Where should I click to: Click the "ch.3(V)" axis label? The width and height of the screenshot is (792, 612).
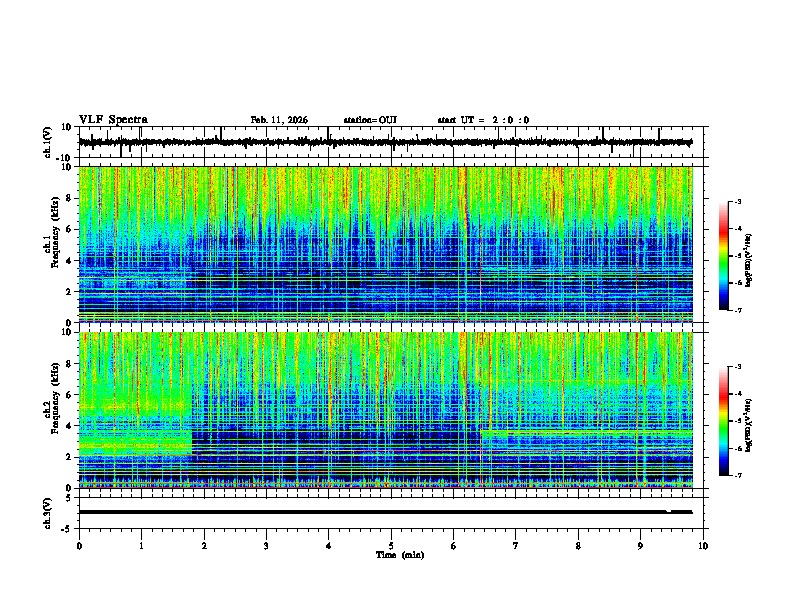point(47,513)
